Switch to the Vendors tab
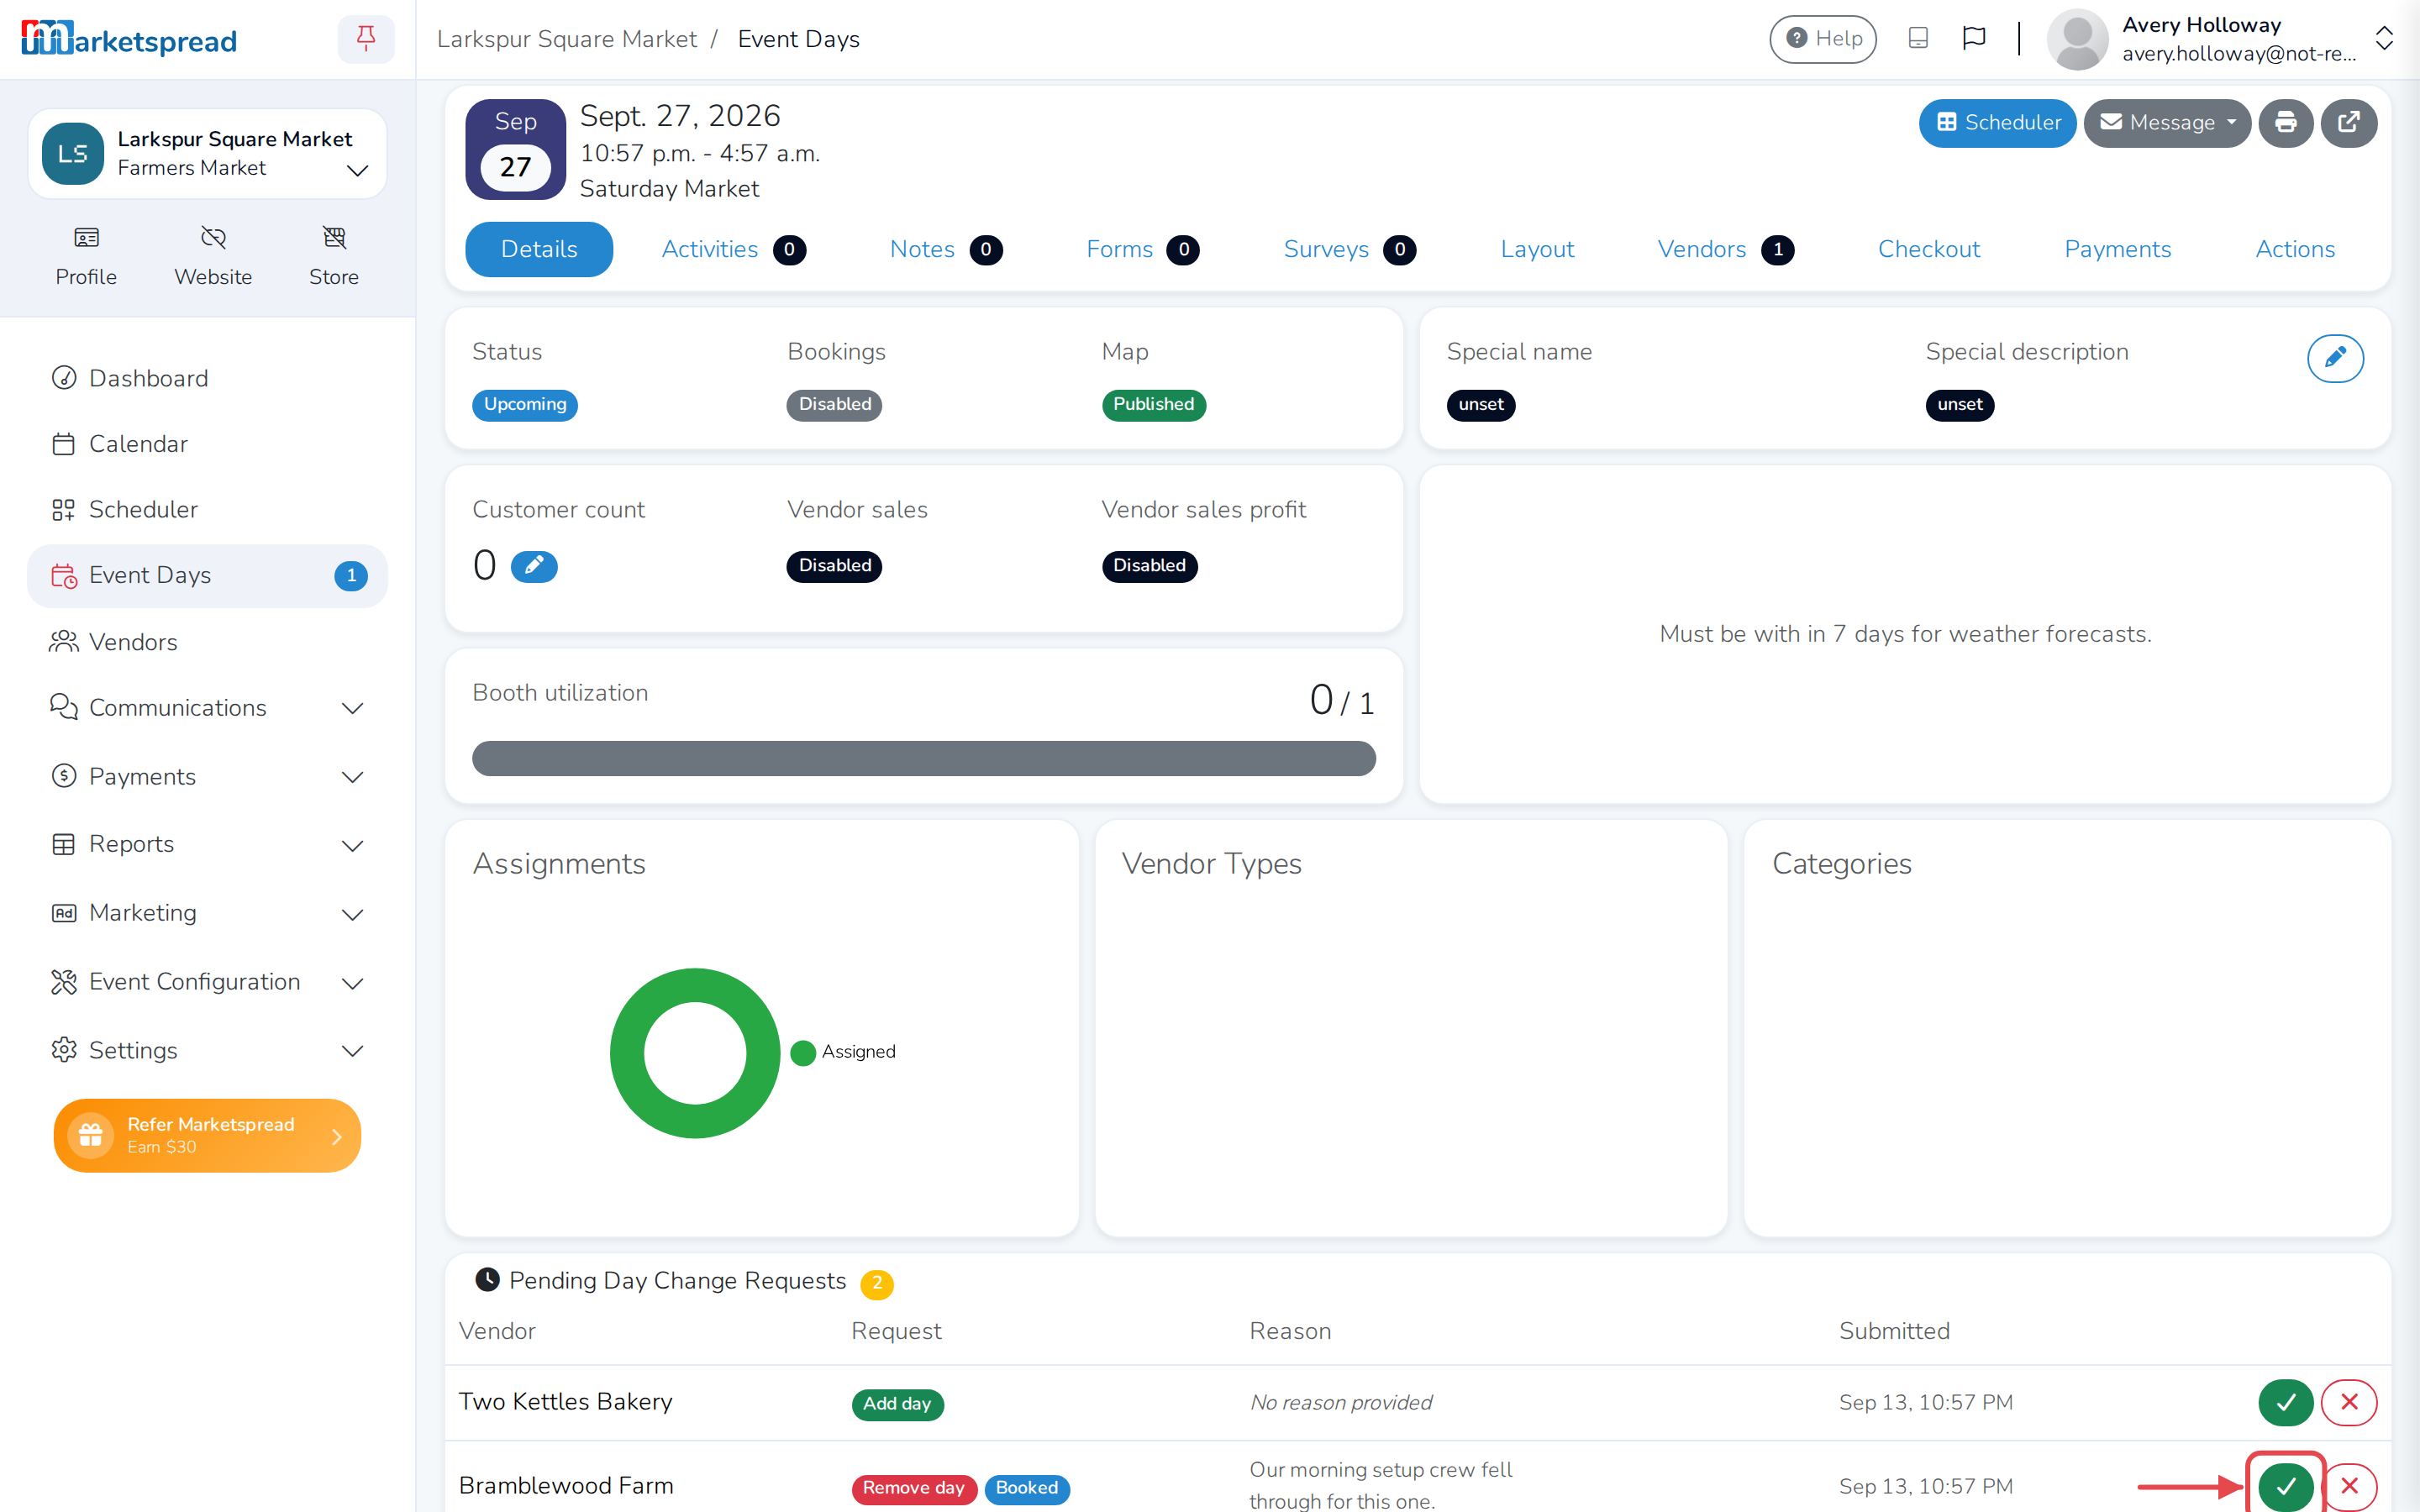Image resolution: width=2420 pixels, height=1512 pixels. click(x=1725, y=249)
